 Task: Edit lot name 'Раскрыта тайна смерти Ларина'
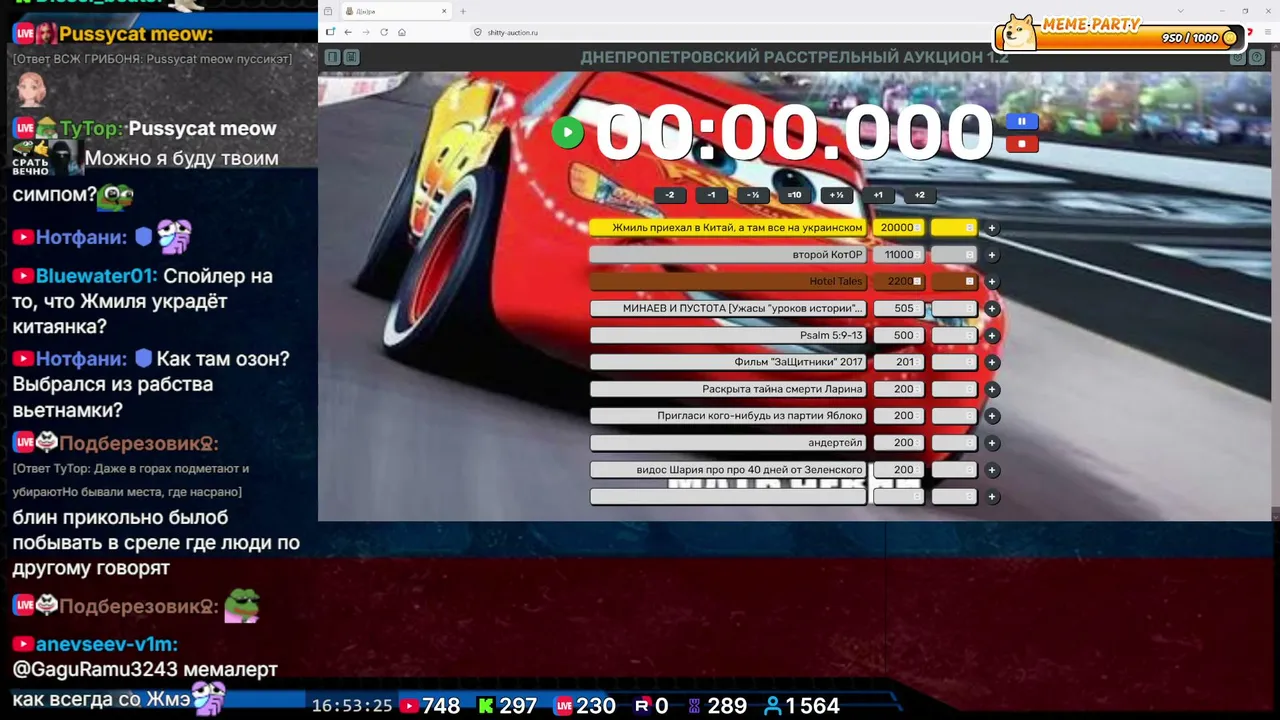pos(728,389)
